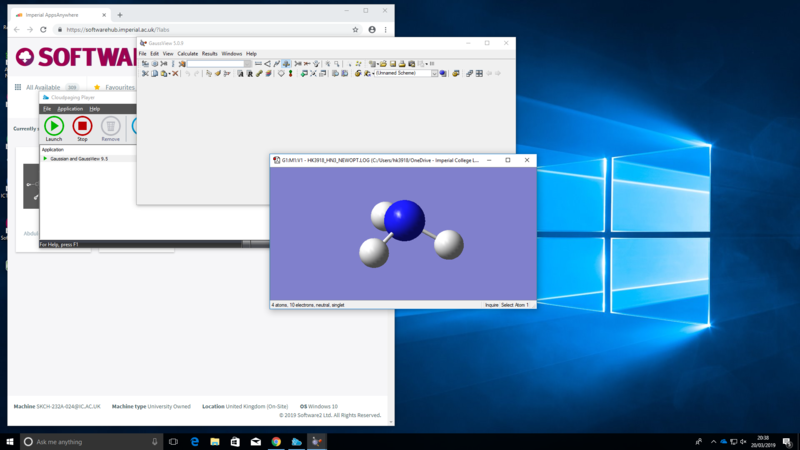Bookmark this page with the star icon

click(355, 30)
